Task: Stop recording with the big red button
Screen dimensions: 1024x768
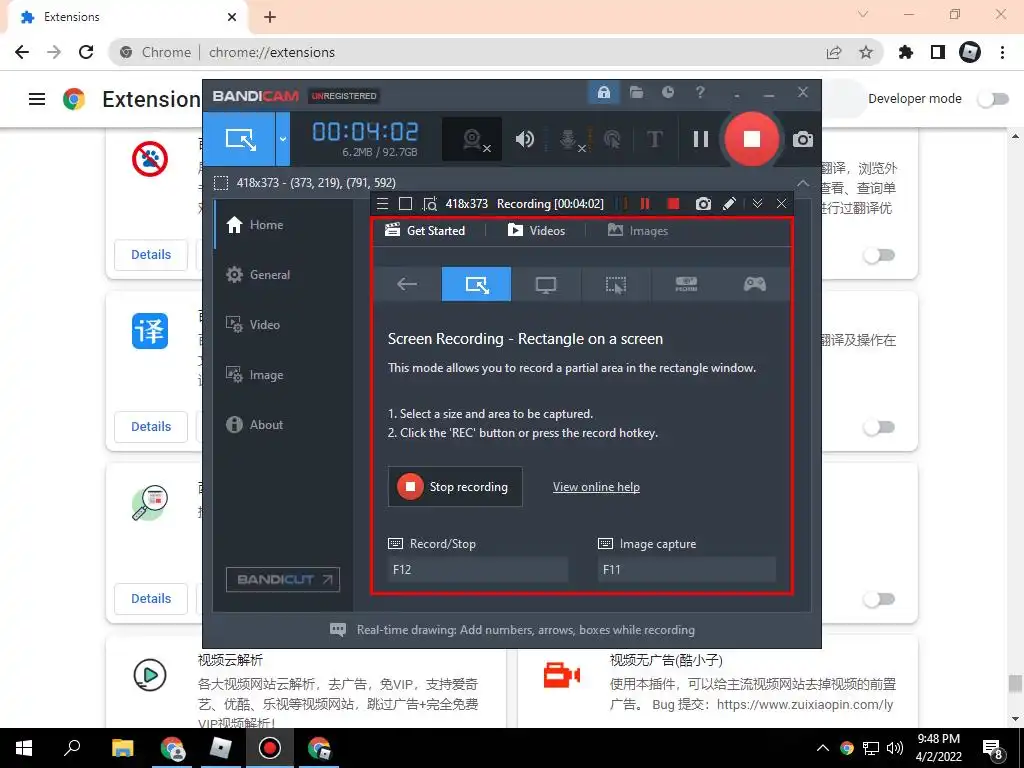Action: coord(752,139)
